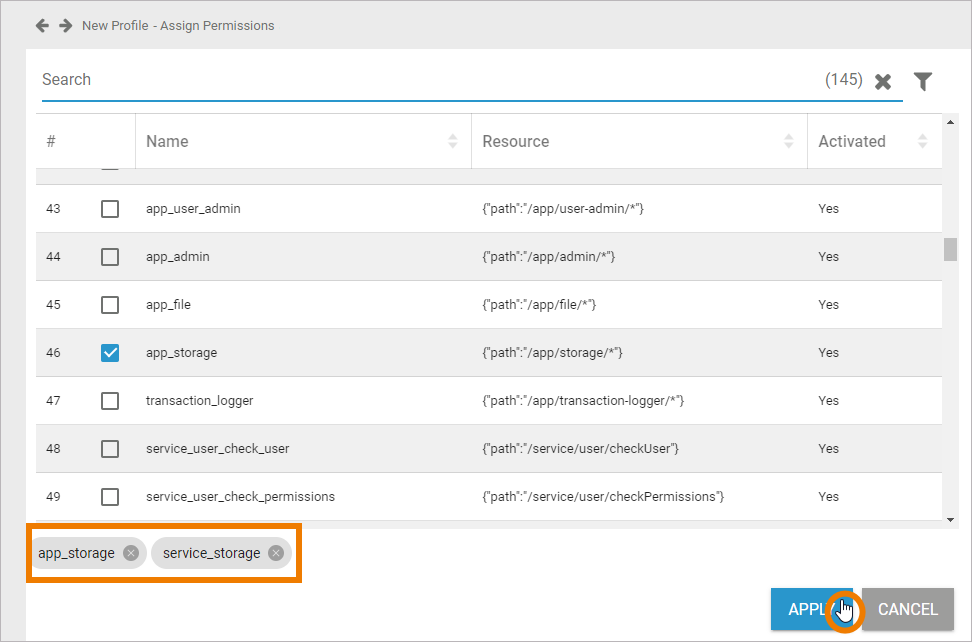
Task: Remove the app_storage chip
Action: pyautogui.click(x=131, y=553)
